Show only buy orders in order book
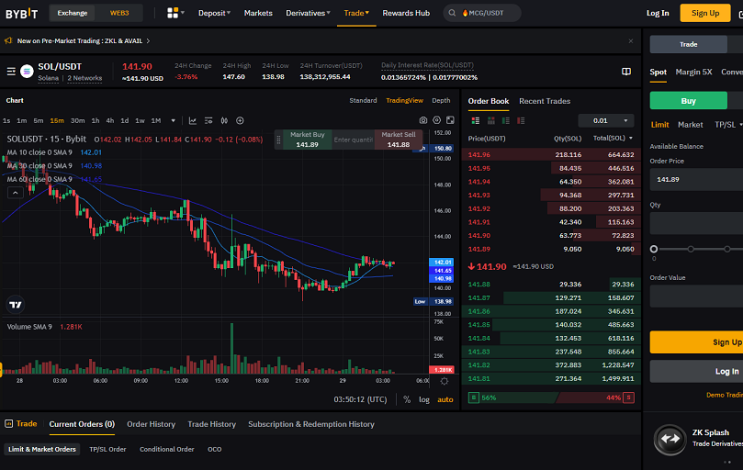Viewport: 743px width, 470px height. click(x=506, y=121)
